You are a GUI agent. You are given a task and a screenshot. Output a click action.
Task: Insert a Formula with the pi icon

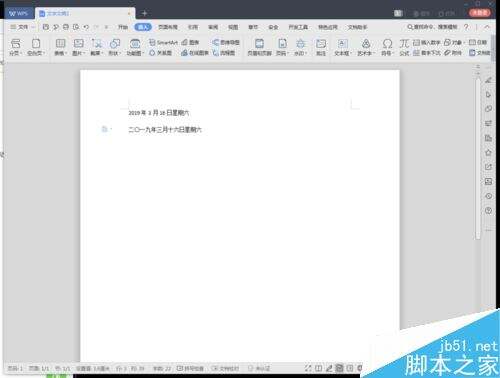(404, 46)
